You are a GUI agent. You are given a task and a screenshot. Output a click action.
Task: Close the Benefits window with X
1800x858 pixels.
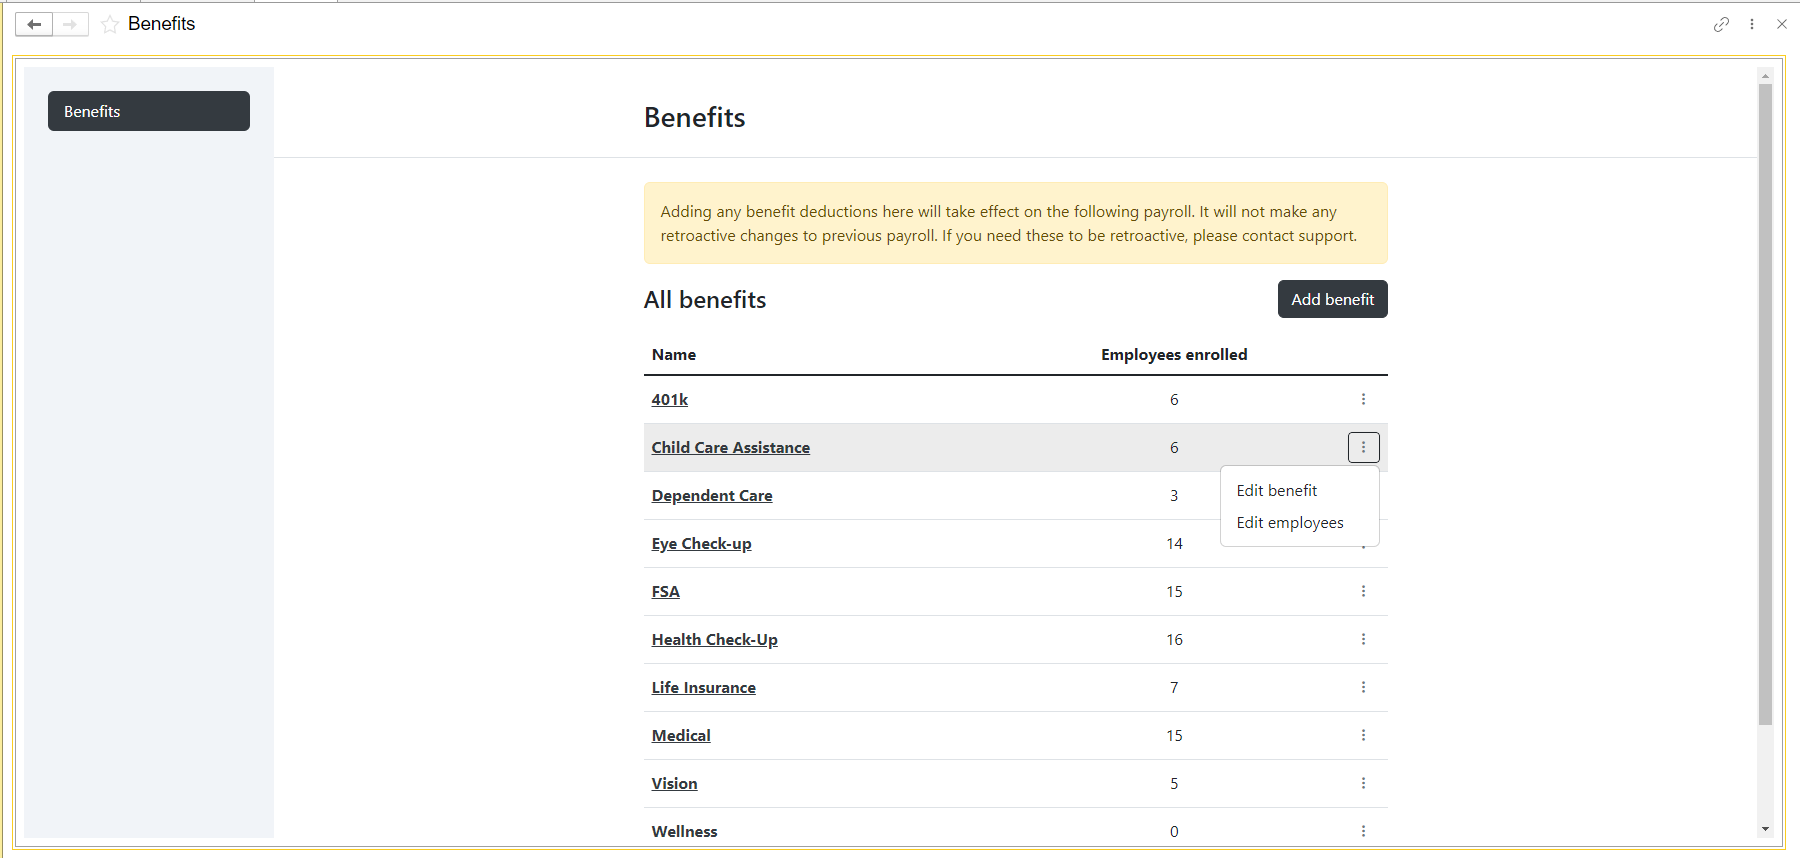1782,24
